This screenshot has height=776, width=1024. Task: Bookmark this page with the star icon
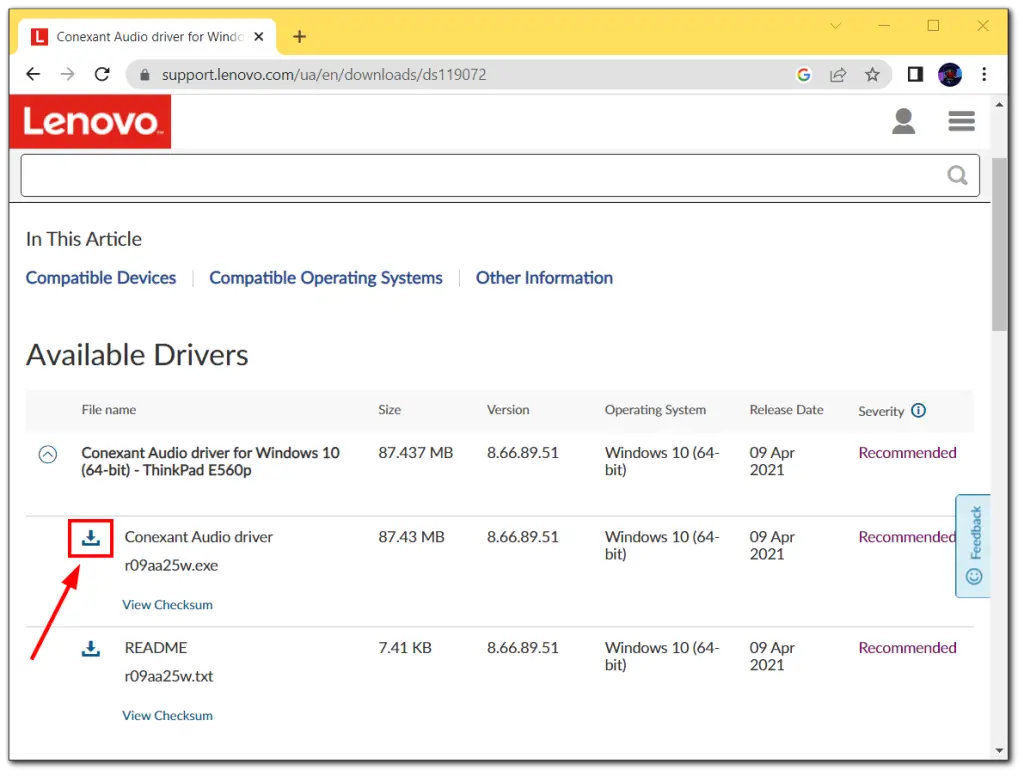(872, 74)
